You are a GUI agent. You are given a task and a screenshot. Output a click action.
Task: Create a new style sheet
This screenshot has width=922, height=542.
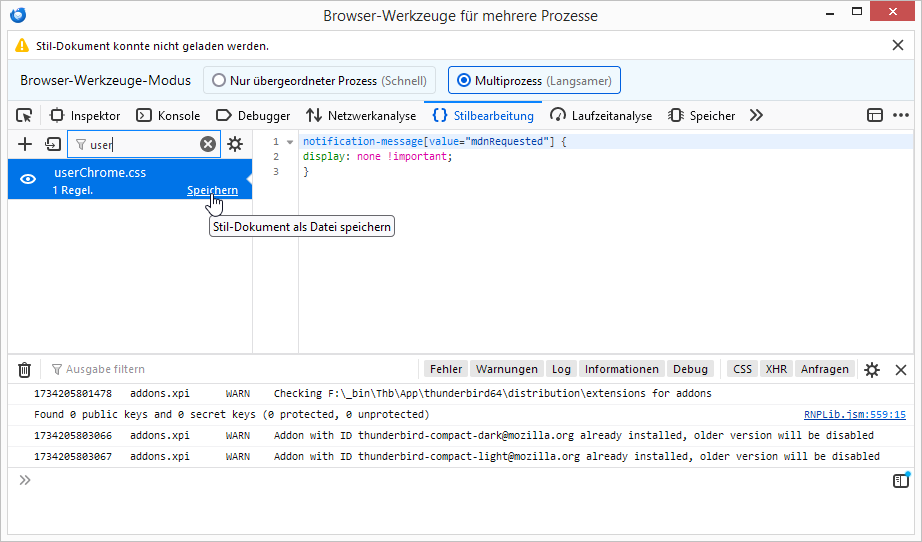click(x=26, y=144)
